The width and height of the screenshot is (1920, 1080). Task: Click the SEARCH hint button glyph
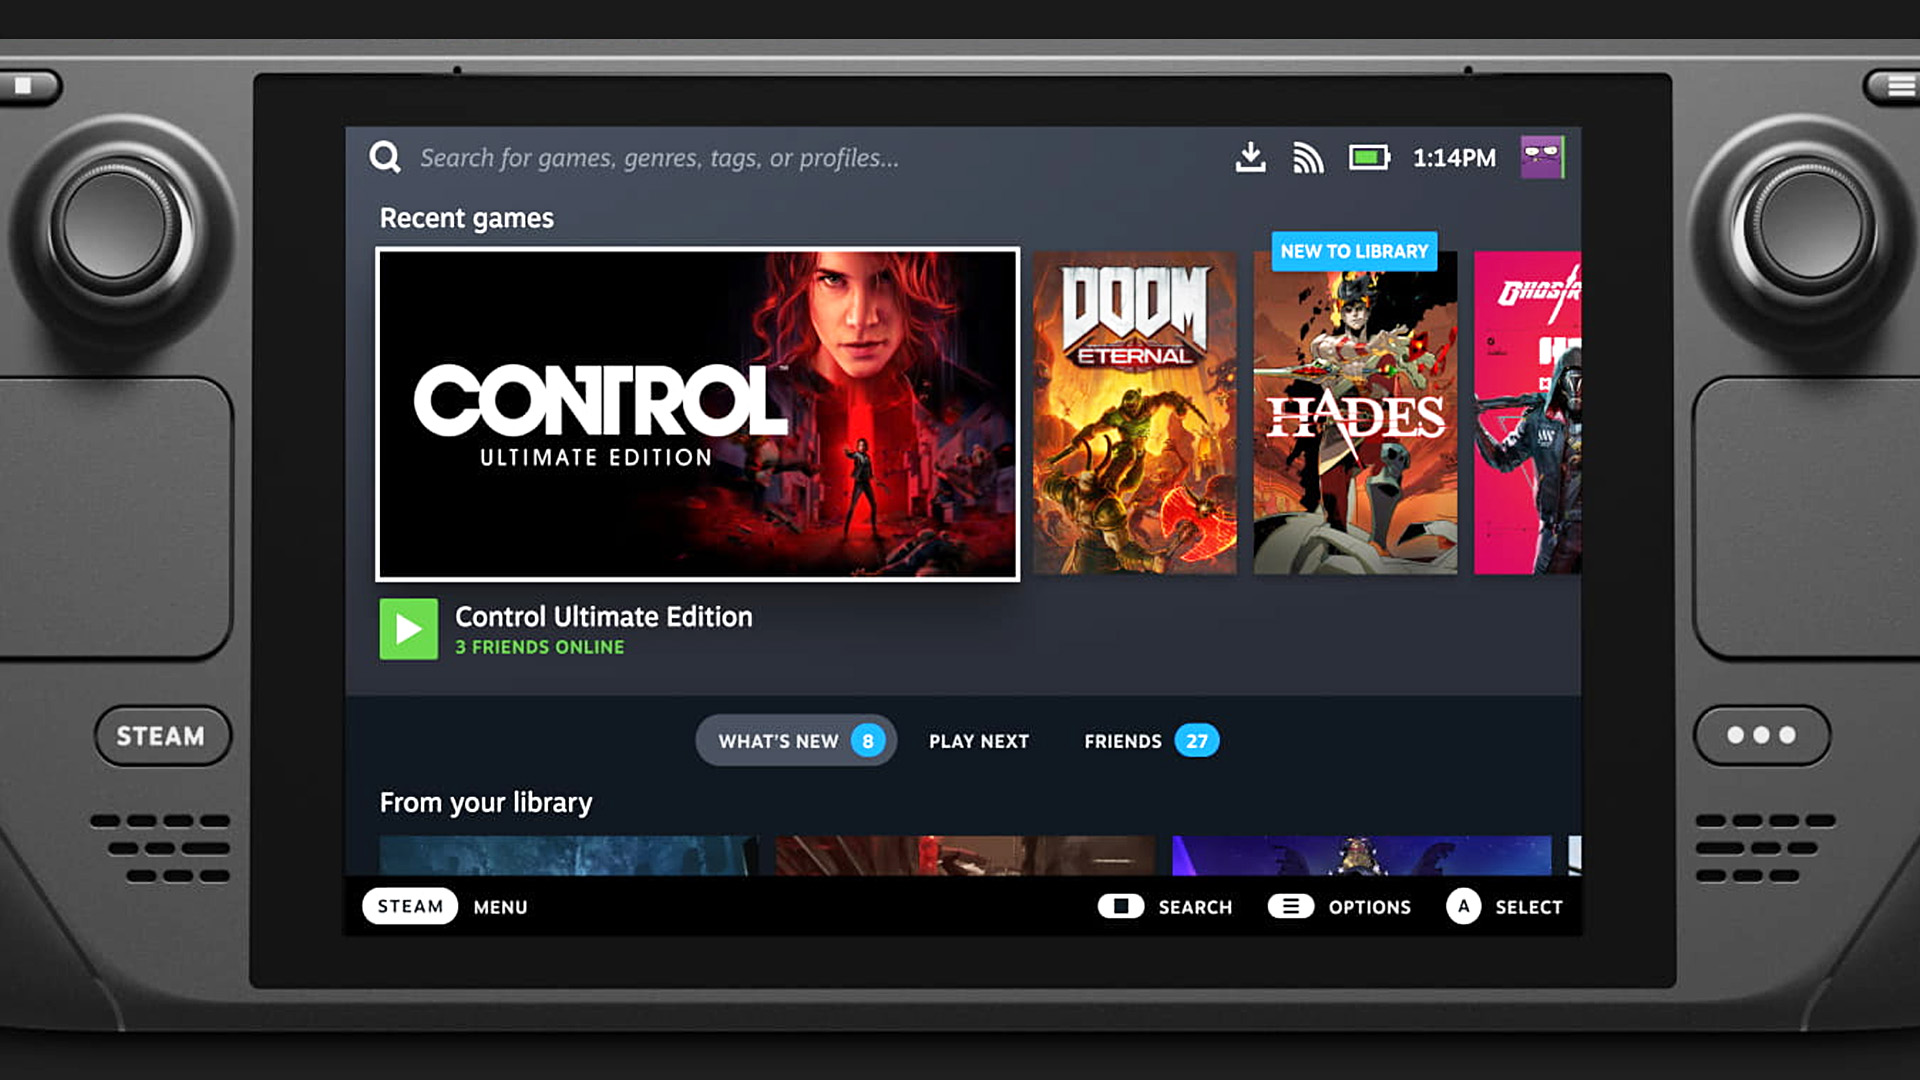click(1121, 906)
